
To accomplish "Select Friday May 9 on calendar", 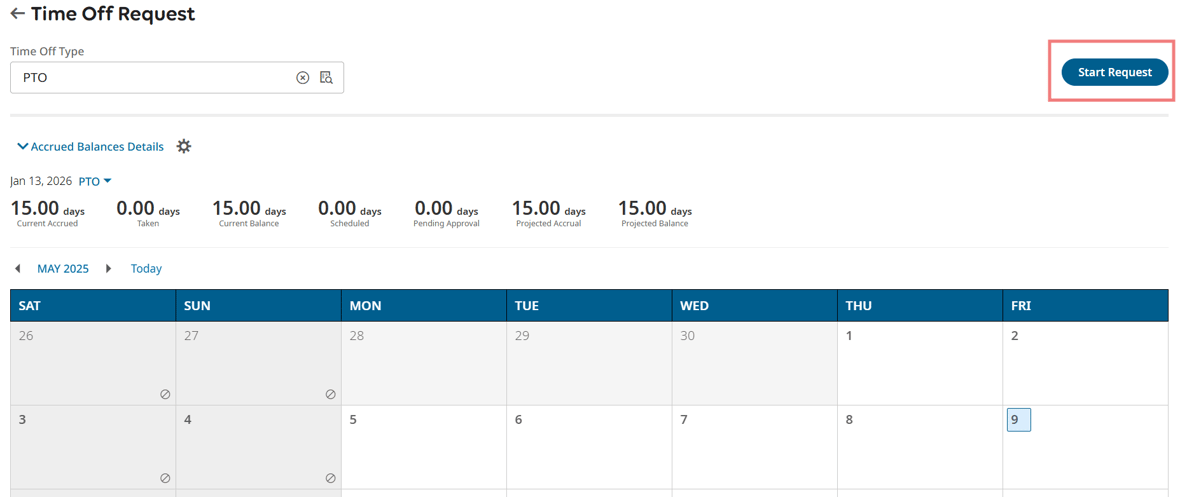I will coord(1018,420).
